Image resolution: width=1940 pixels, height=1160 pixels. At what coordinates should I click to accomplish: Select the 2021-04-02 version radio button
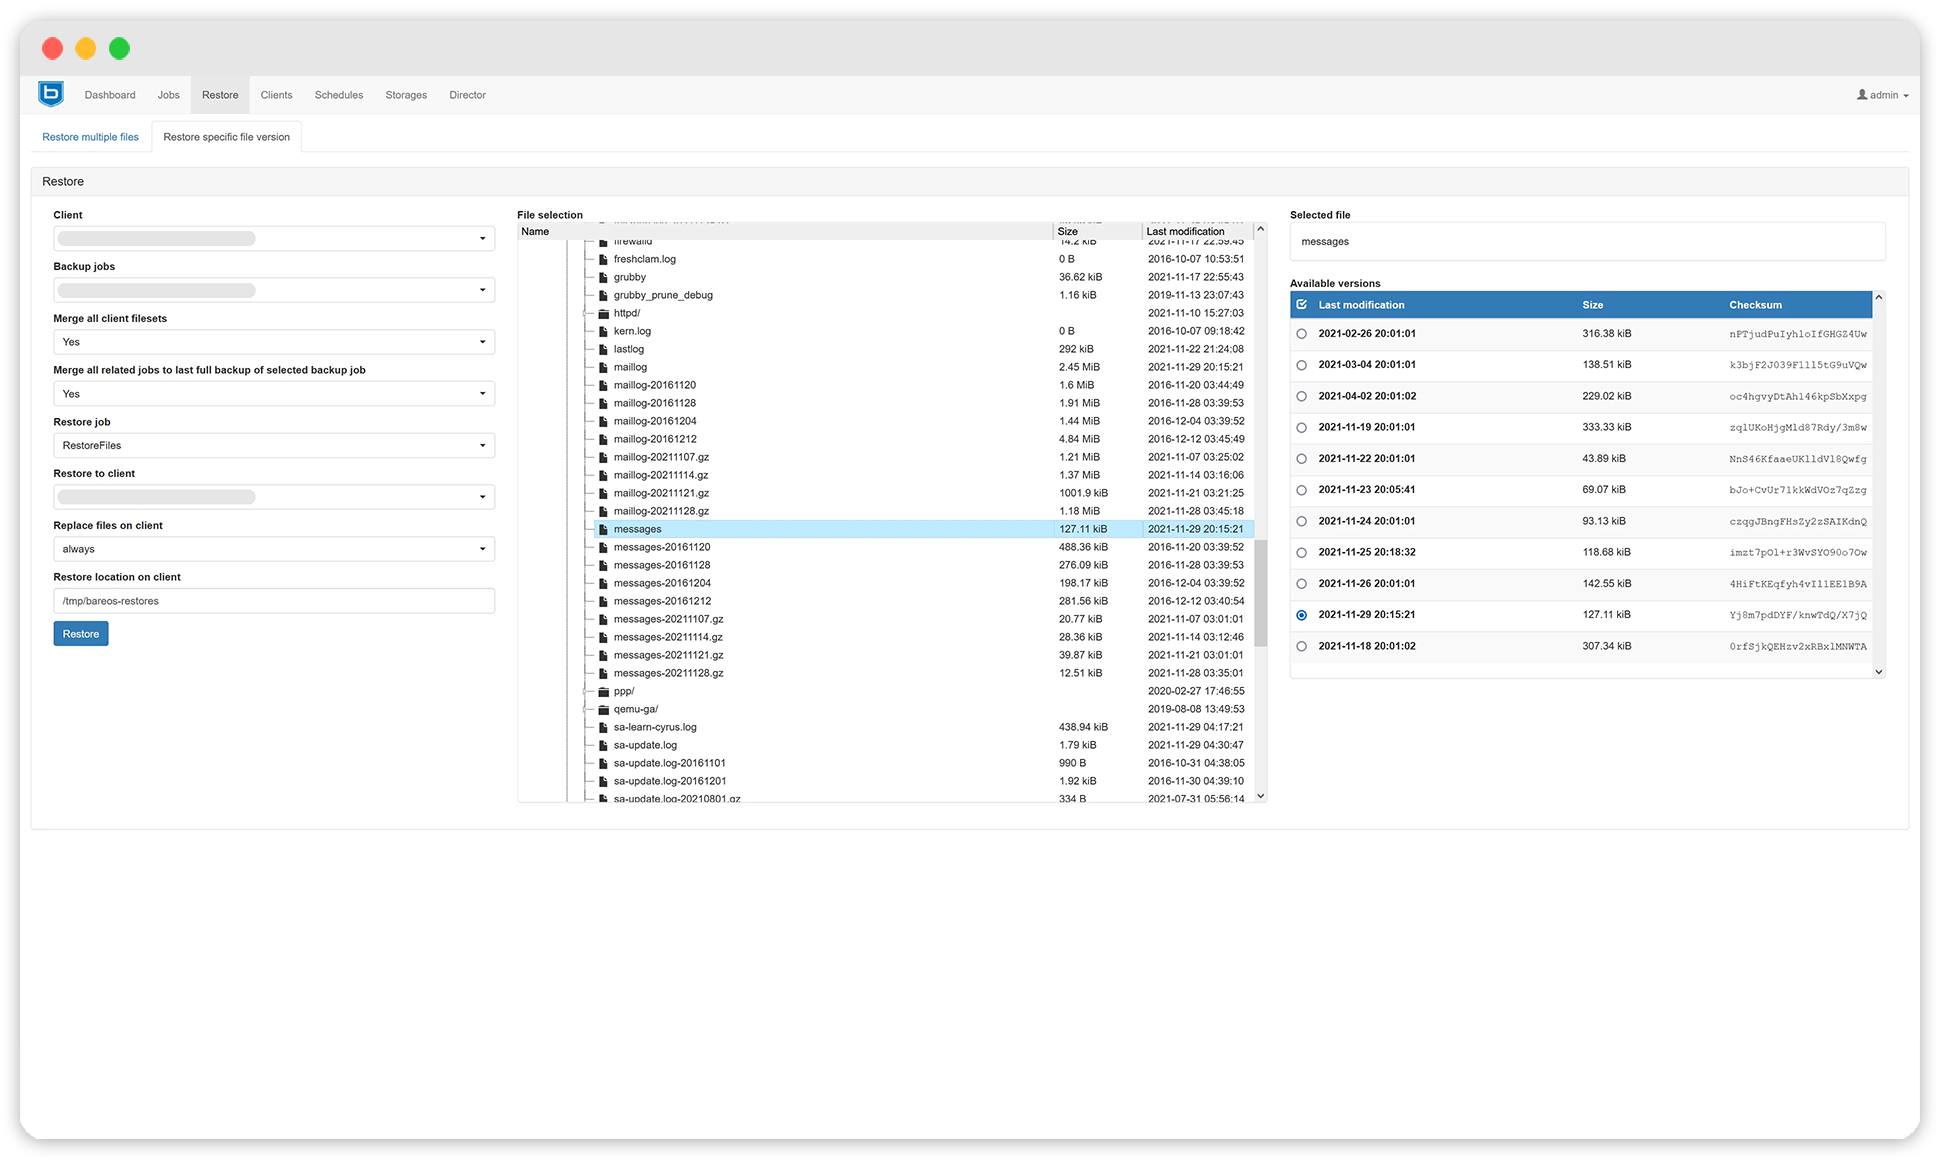(x=1301, y=396)
